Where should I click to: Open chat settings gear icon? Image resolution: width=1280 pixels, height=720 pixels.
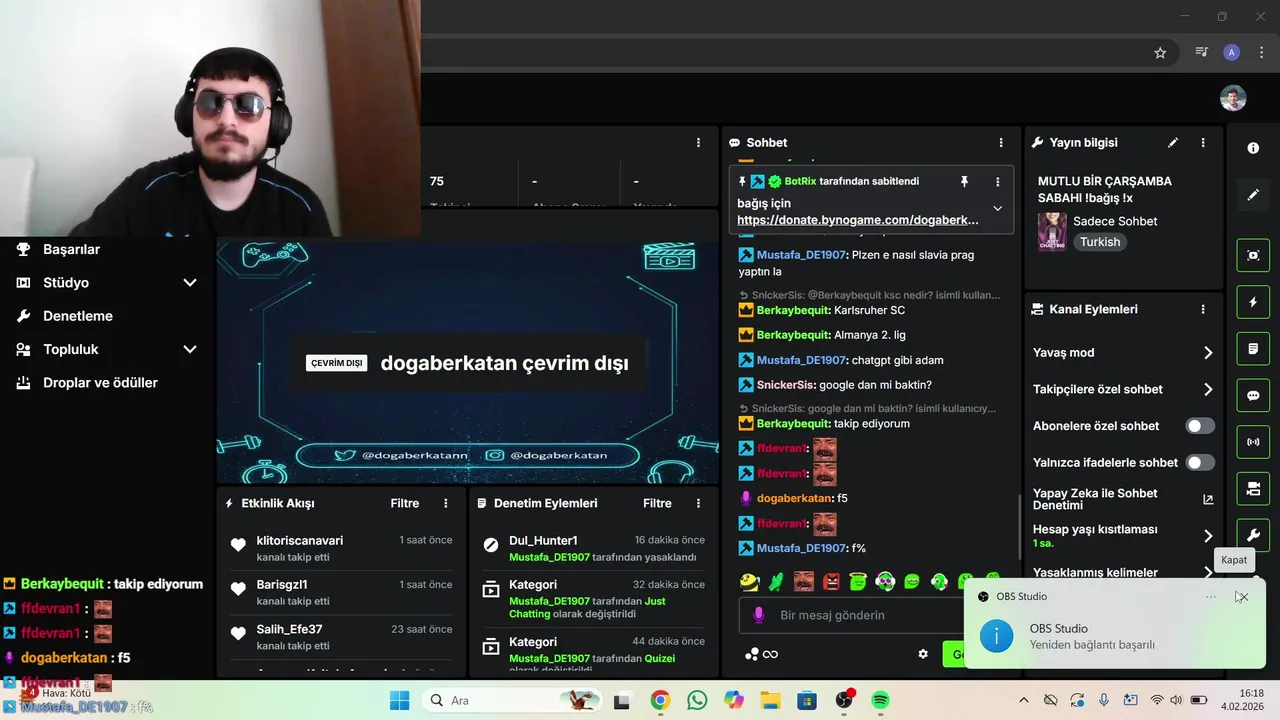click(x=923, y=654)
